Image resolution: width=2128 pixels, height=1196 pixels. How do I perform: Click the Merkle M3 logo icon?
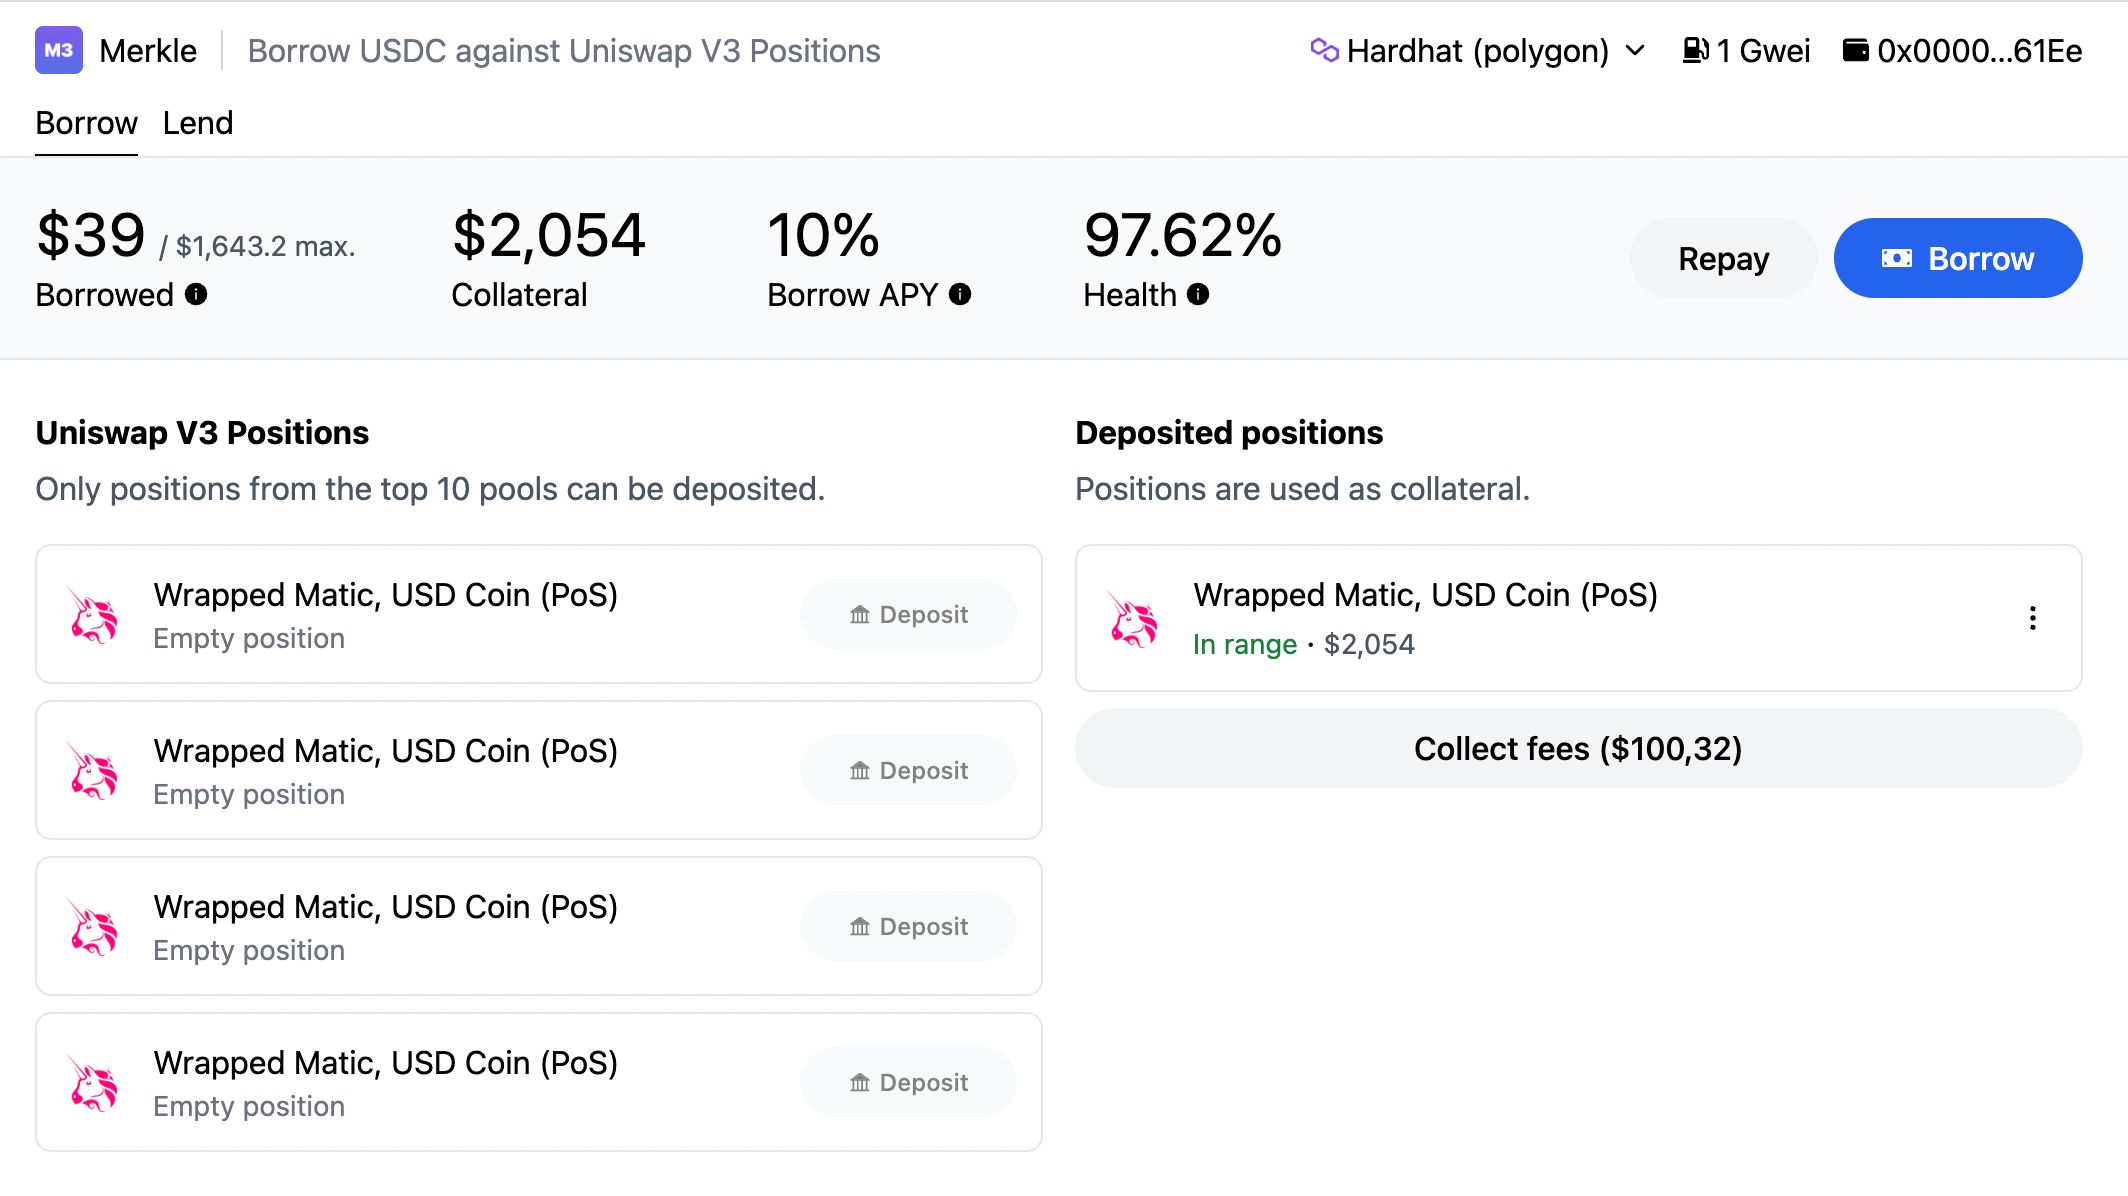[x=59, y=50]
